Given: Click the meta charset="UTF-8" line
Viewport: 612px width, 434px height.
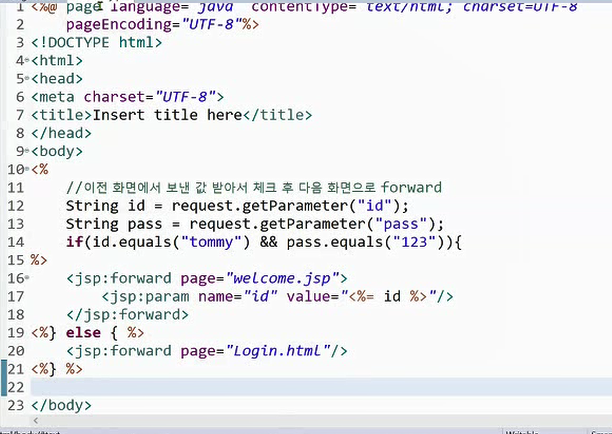Looking at the screenshot, I should (127, 97).
